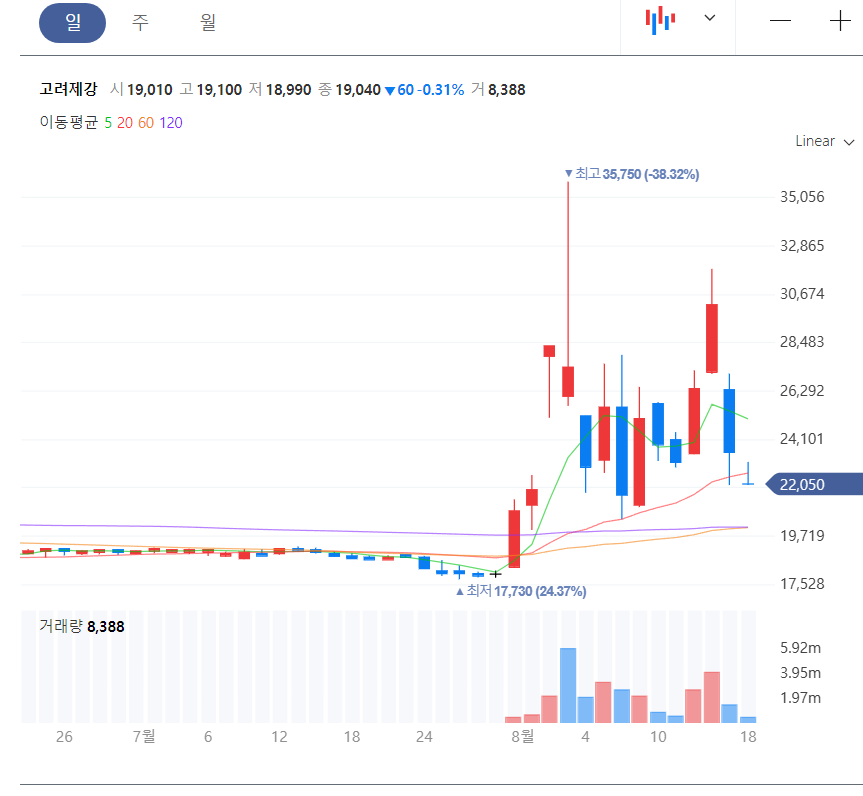The image size is (863, 796).
Task: Select the candlestick chart type icon
Action: [x=659, y=18]
